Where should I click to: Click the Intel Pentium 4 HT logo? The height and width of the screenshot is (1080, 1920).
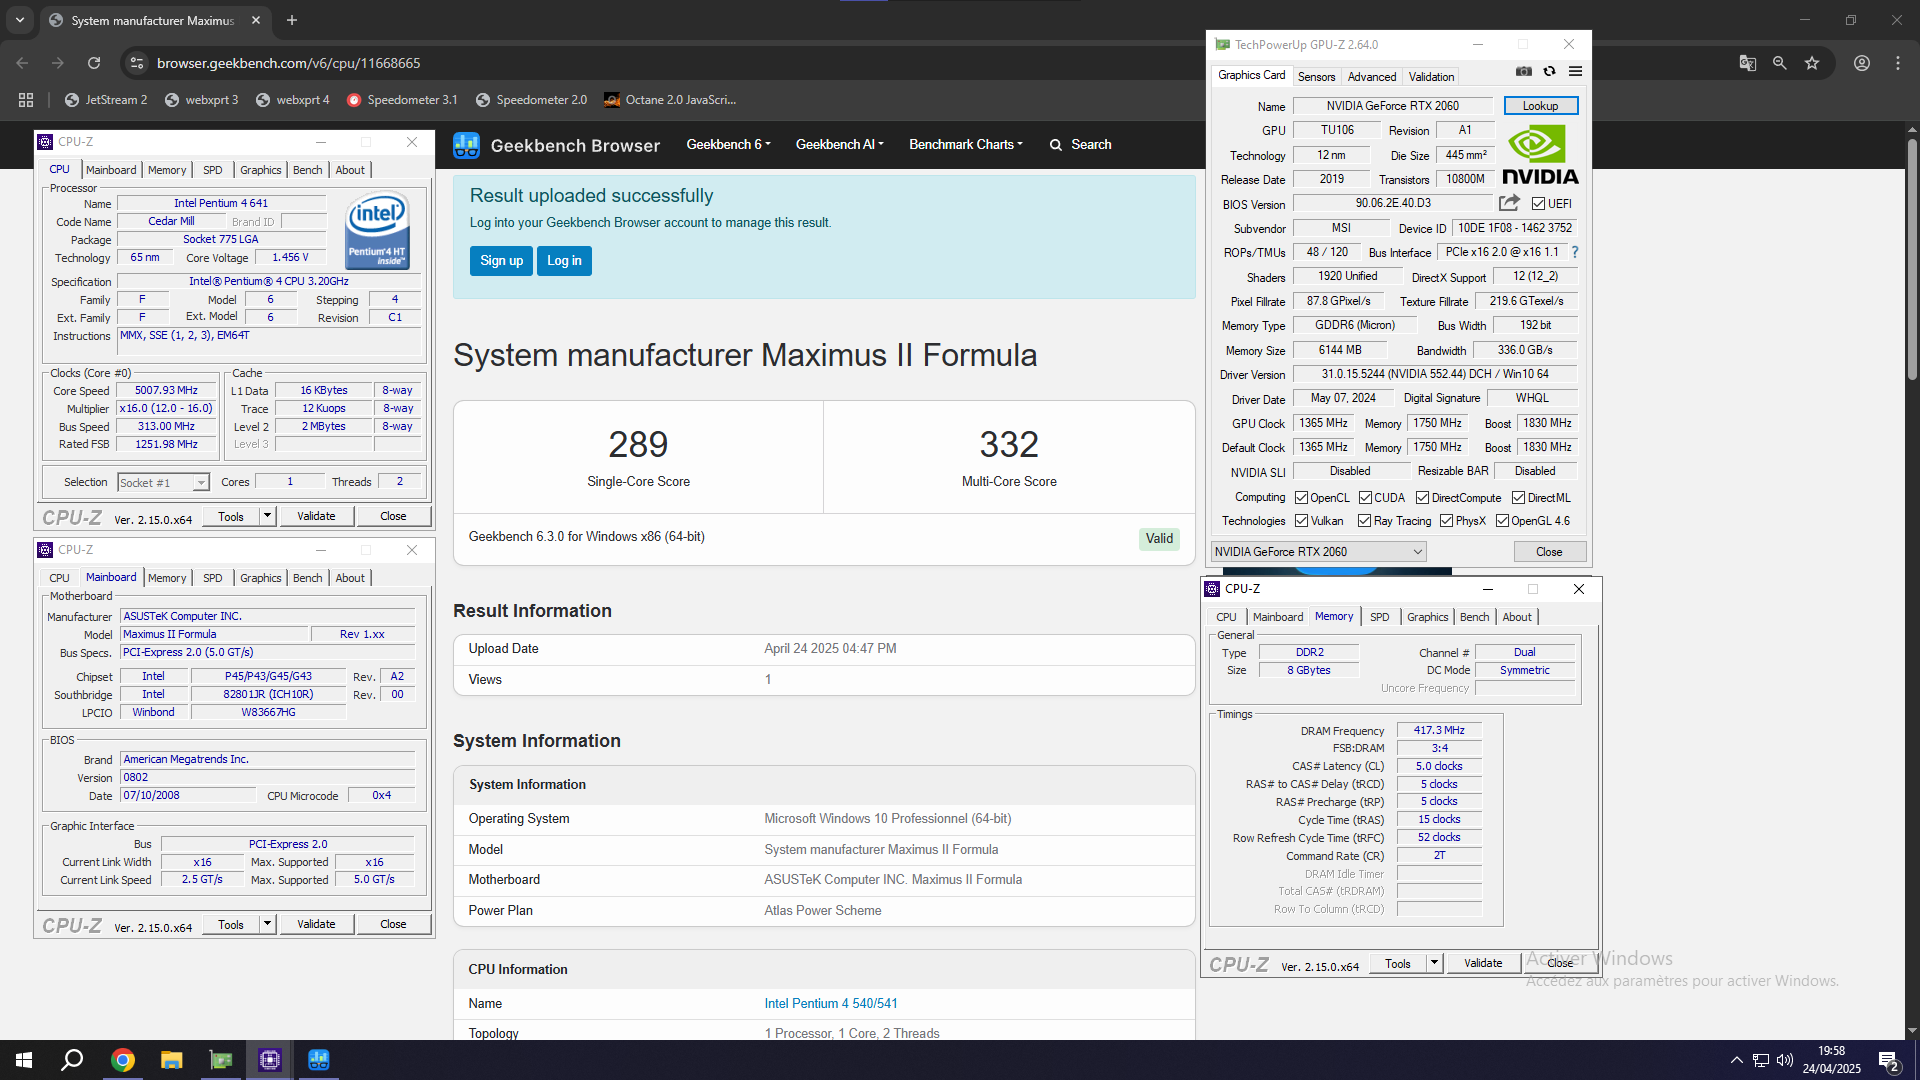click(377, 230)
